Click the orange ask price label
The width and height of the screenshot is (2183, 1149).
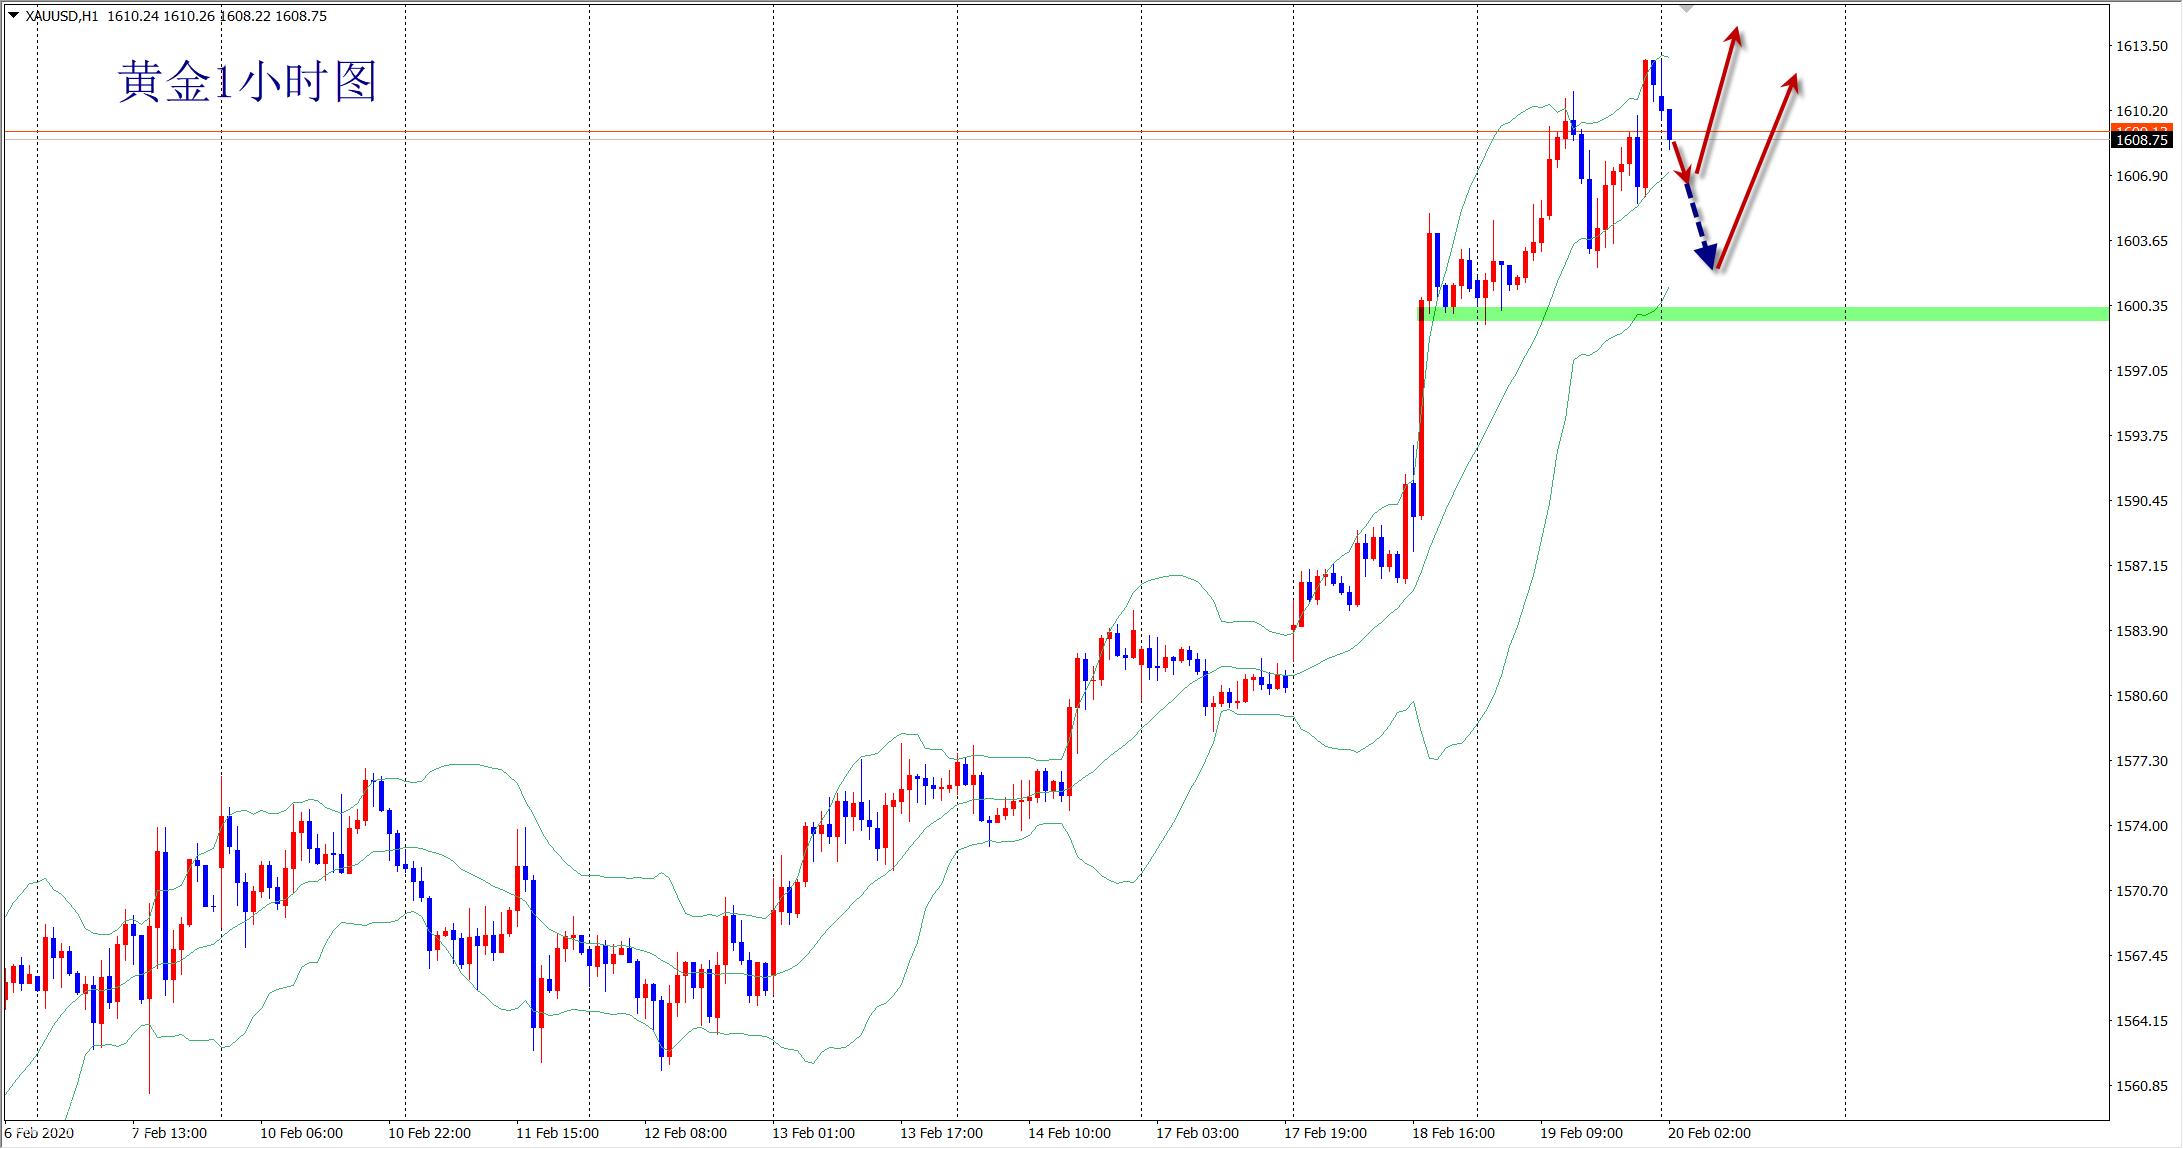pyautogui.click(x=2141, y=128)
